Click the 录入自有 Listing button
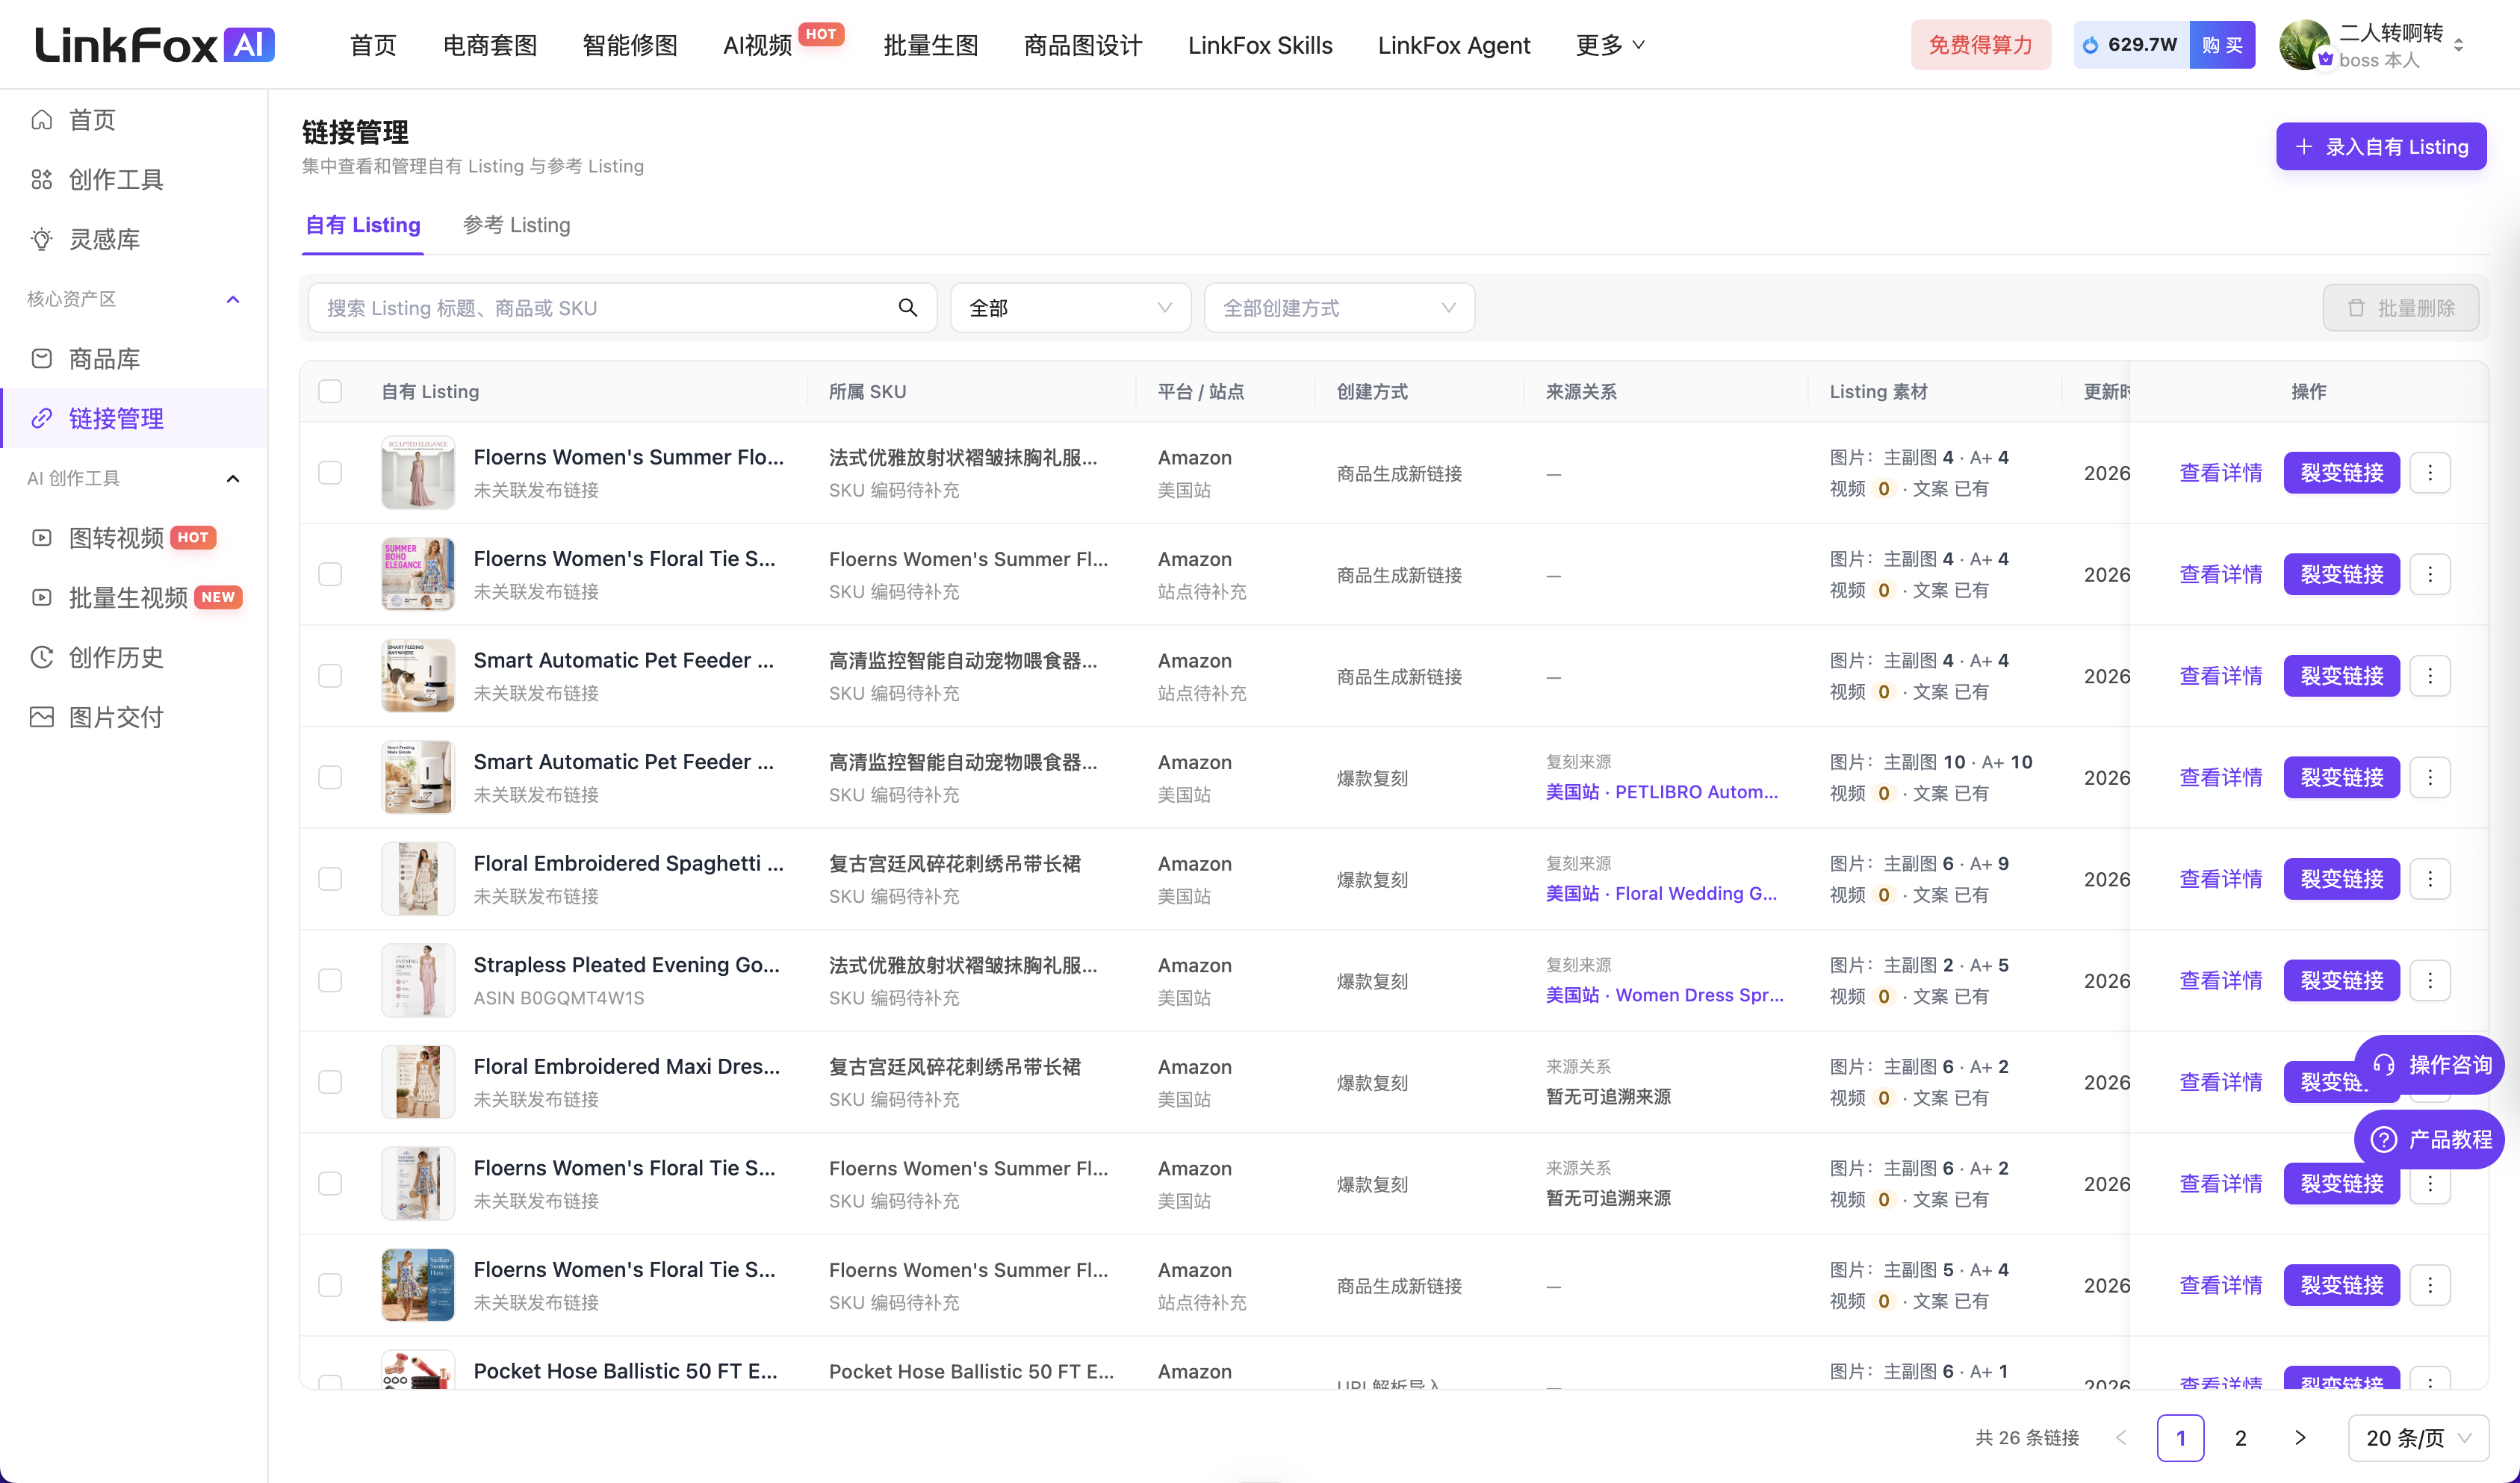 (2381, 147)
